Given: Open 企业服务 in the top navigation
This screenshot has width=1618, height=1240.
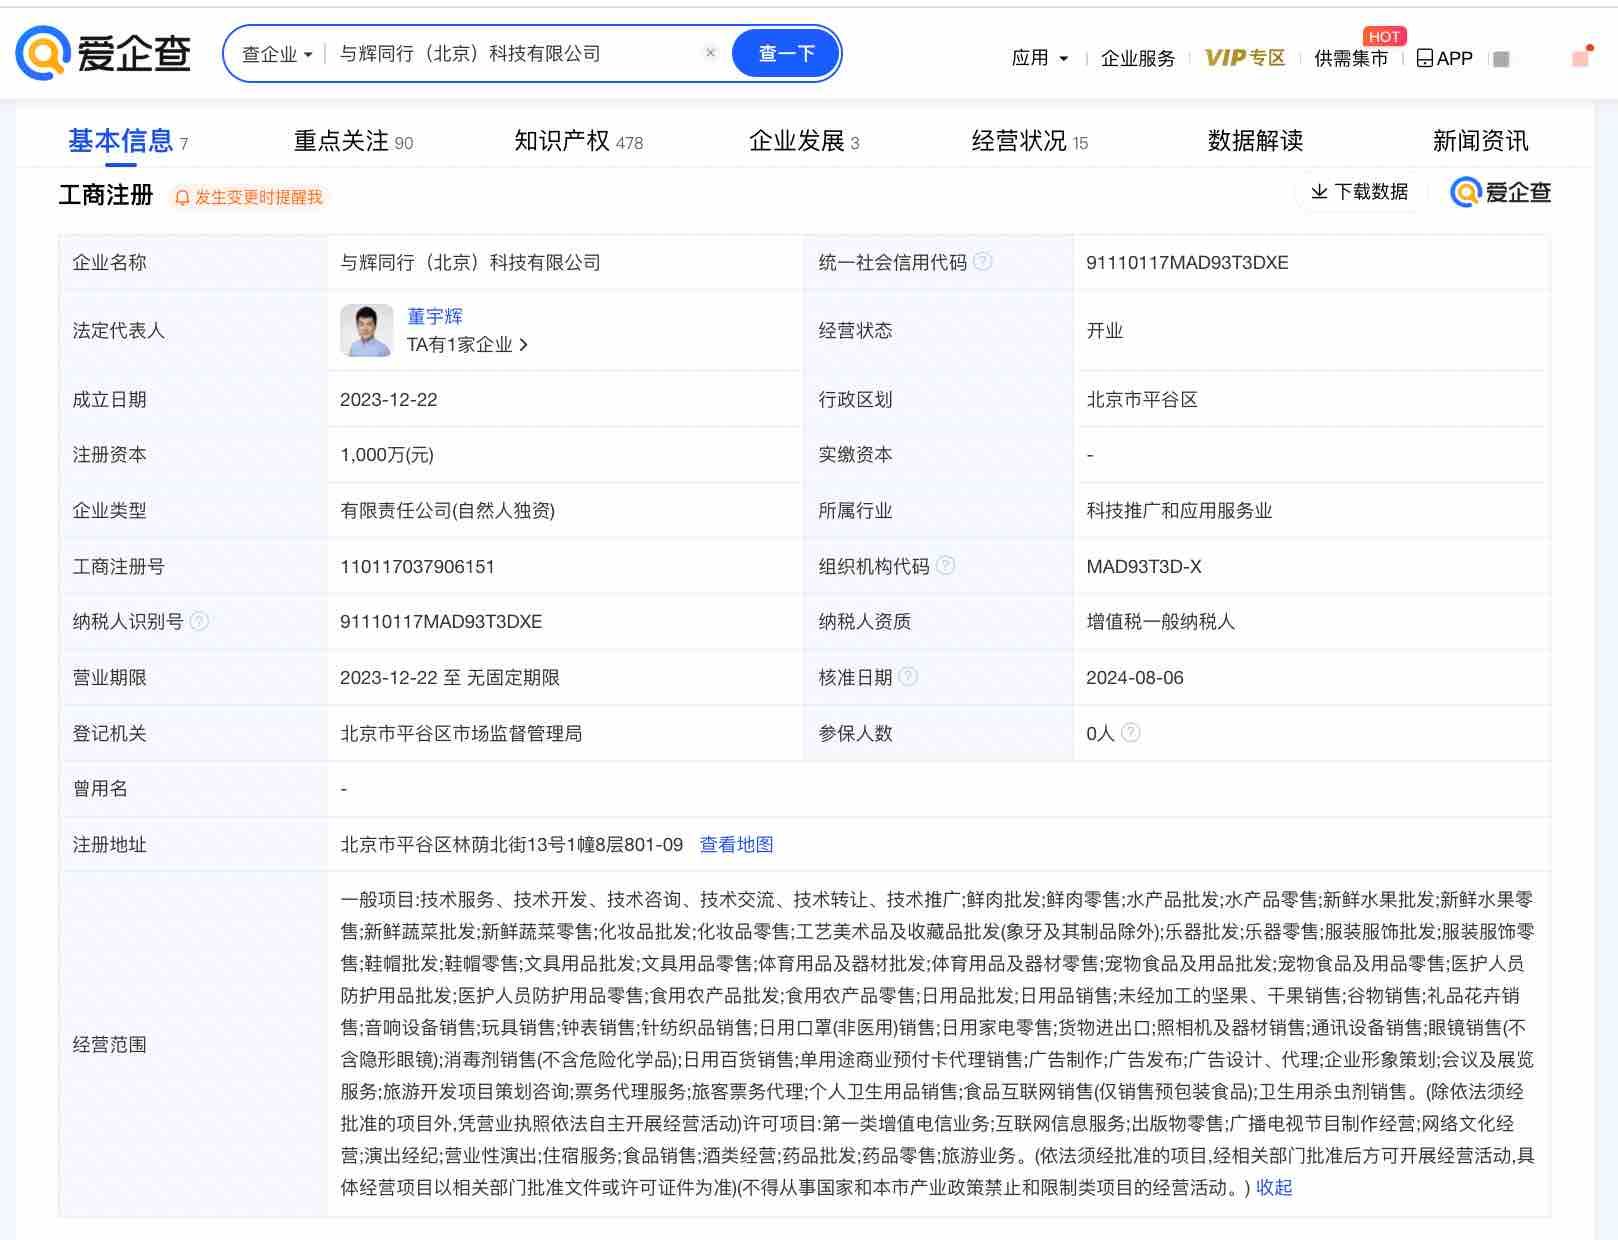Looking at the screenshot, I should (1138, 58).
